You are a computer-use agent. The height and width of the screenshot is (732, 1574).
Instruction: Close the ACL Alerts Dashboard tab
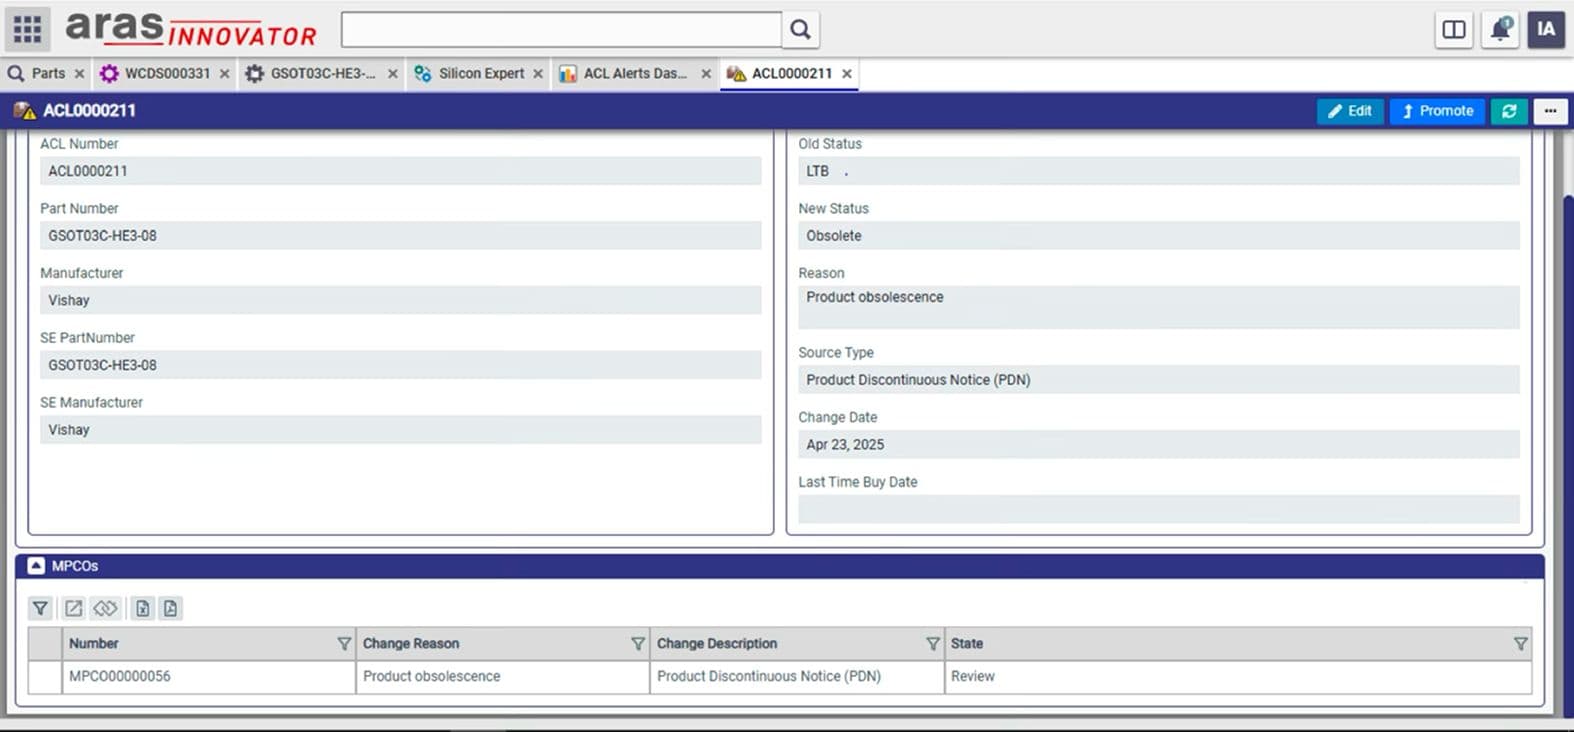tap(706, 74)
